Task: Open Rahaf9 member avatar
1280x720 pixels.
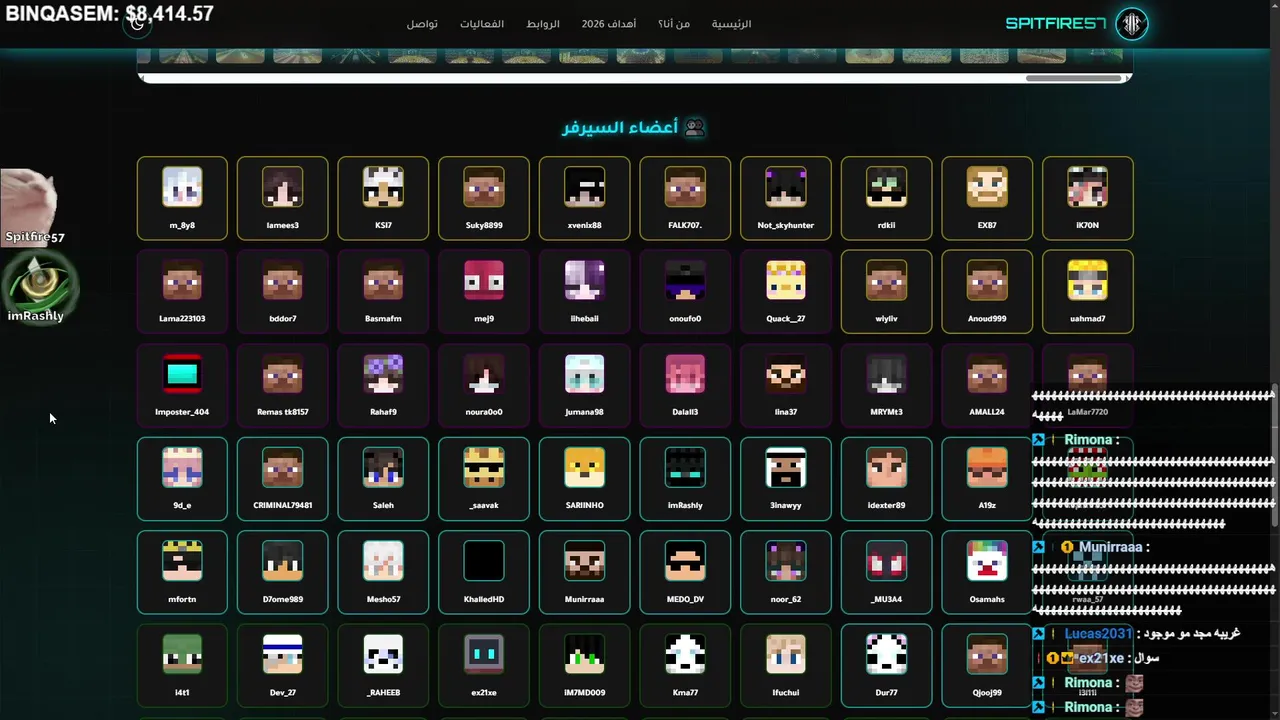Action: coord(383,374)
